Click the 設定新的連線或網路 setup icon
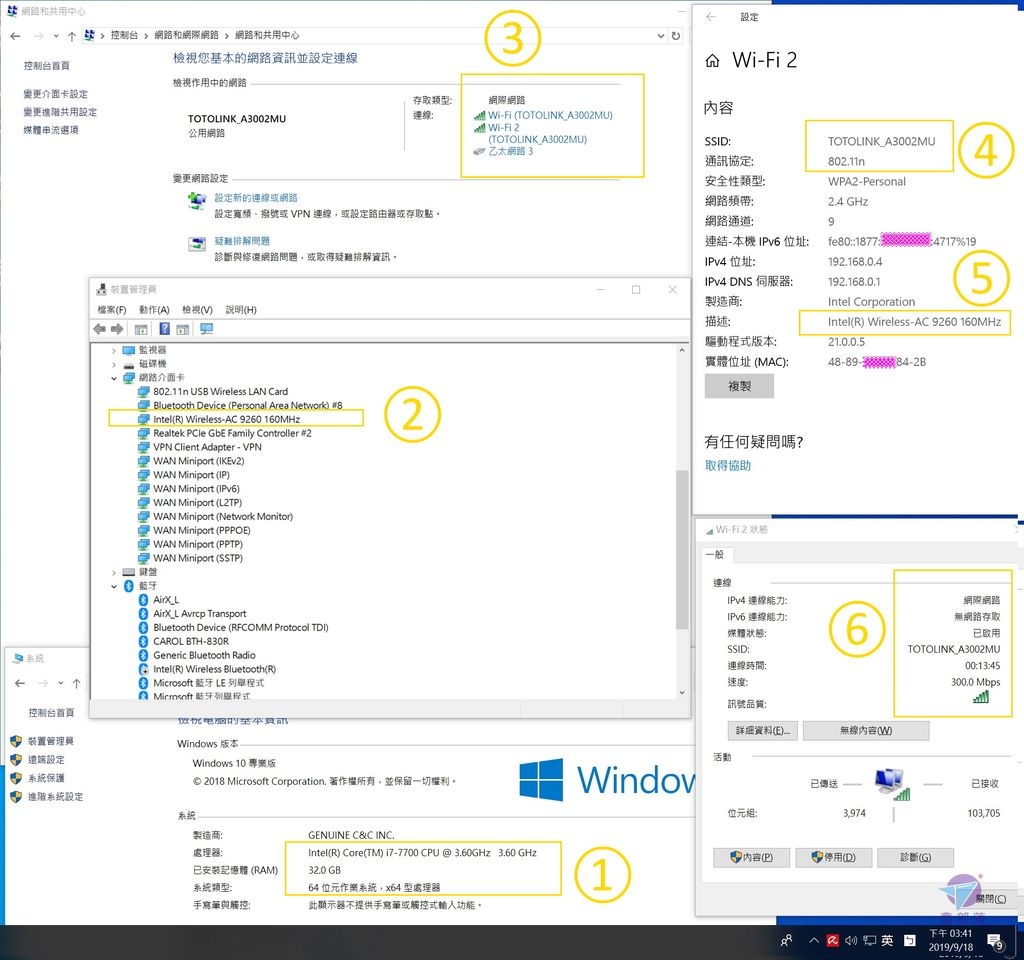Viewport: 1024px width, 960px height. click(x=197, y=200)
